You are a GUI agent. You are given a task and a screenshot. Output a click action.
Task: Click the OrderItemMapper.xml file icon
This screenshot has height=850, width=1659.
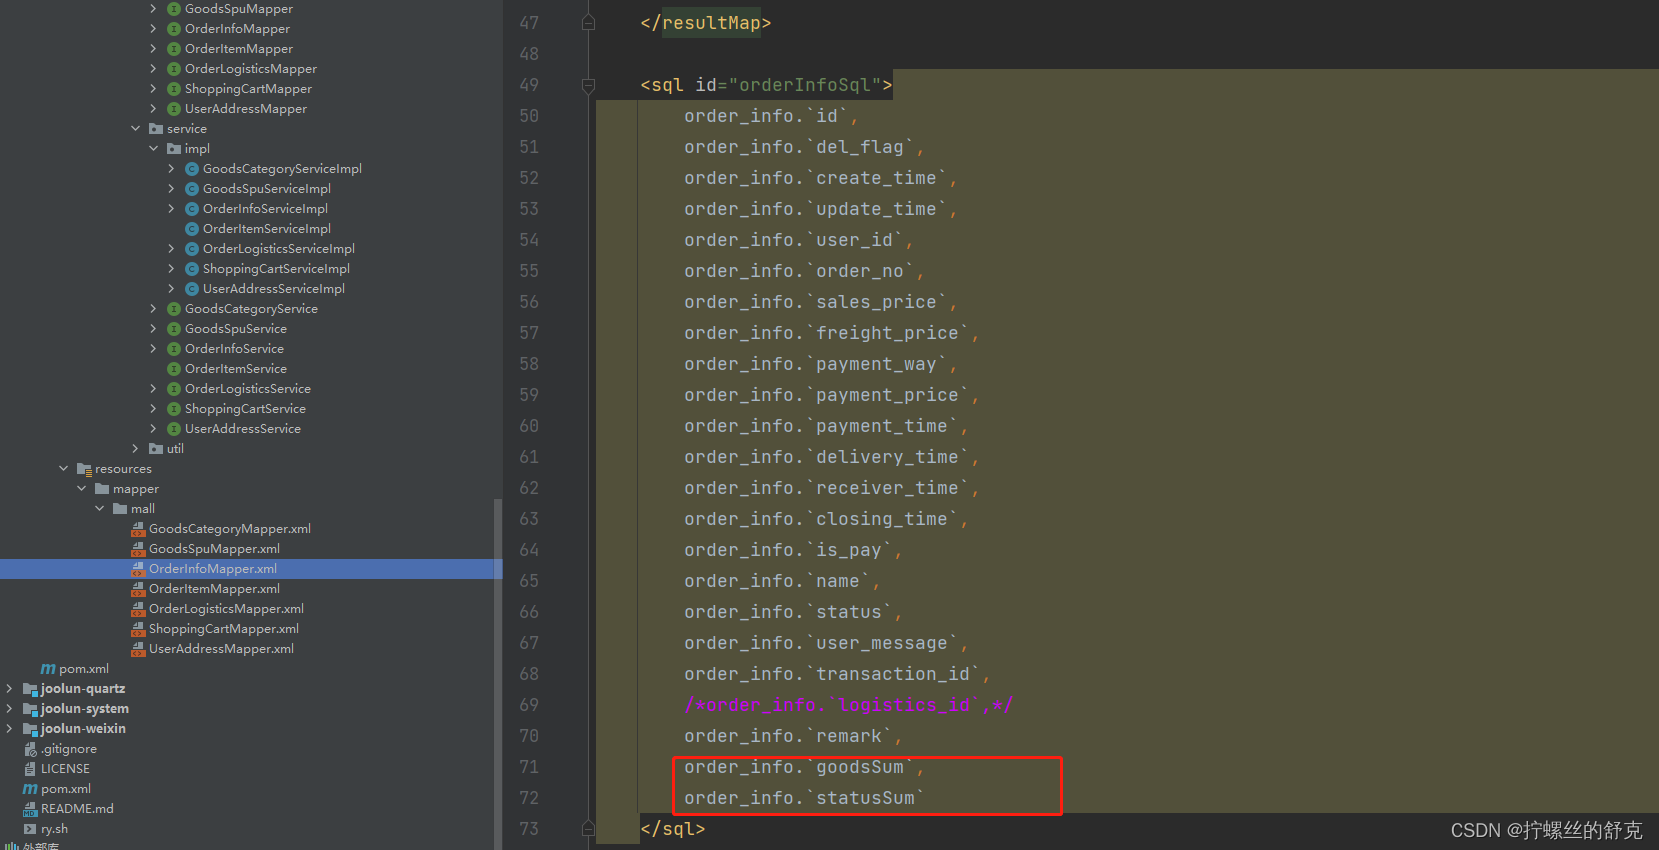[138, 589]
